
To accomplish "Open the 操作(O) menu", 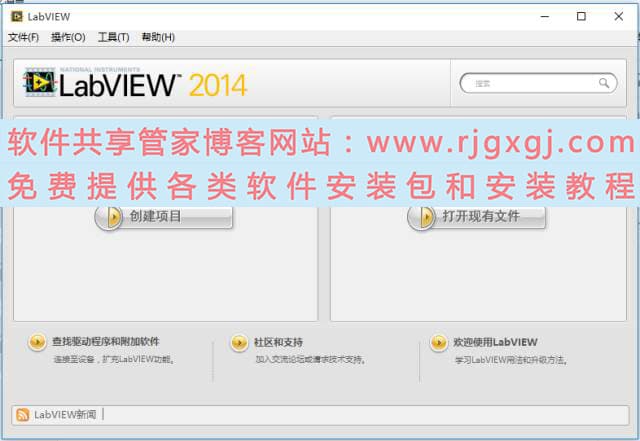I will click(68, 37).
